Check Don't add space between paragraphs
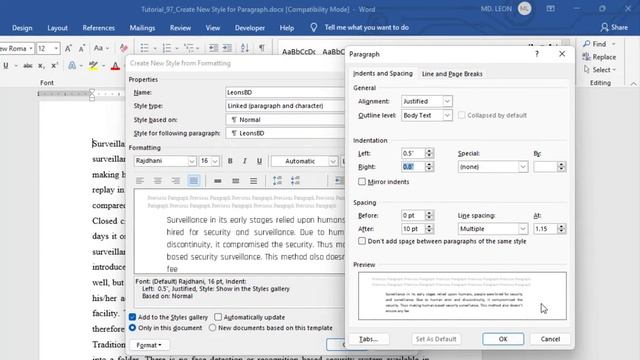This screenshot has height=360, width=640. (362, 241)
